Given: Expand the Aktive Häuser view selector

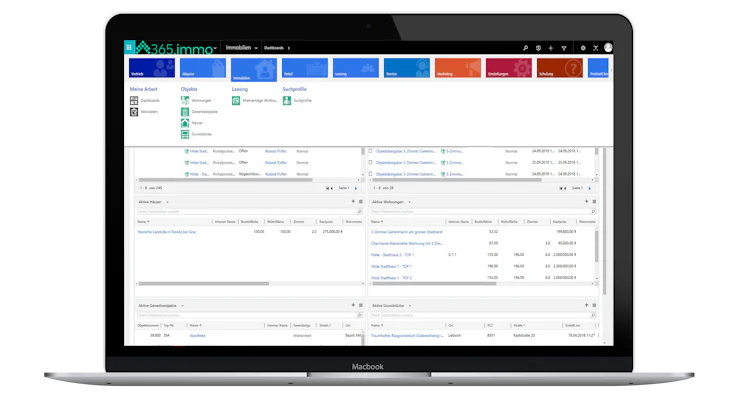Looking at the screenshot, I should (x=168, y=202).
